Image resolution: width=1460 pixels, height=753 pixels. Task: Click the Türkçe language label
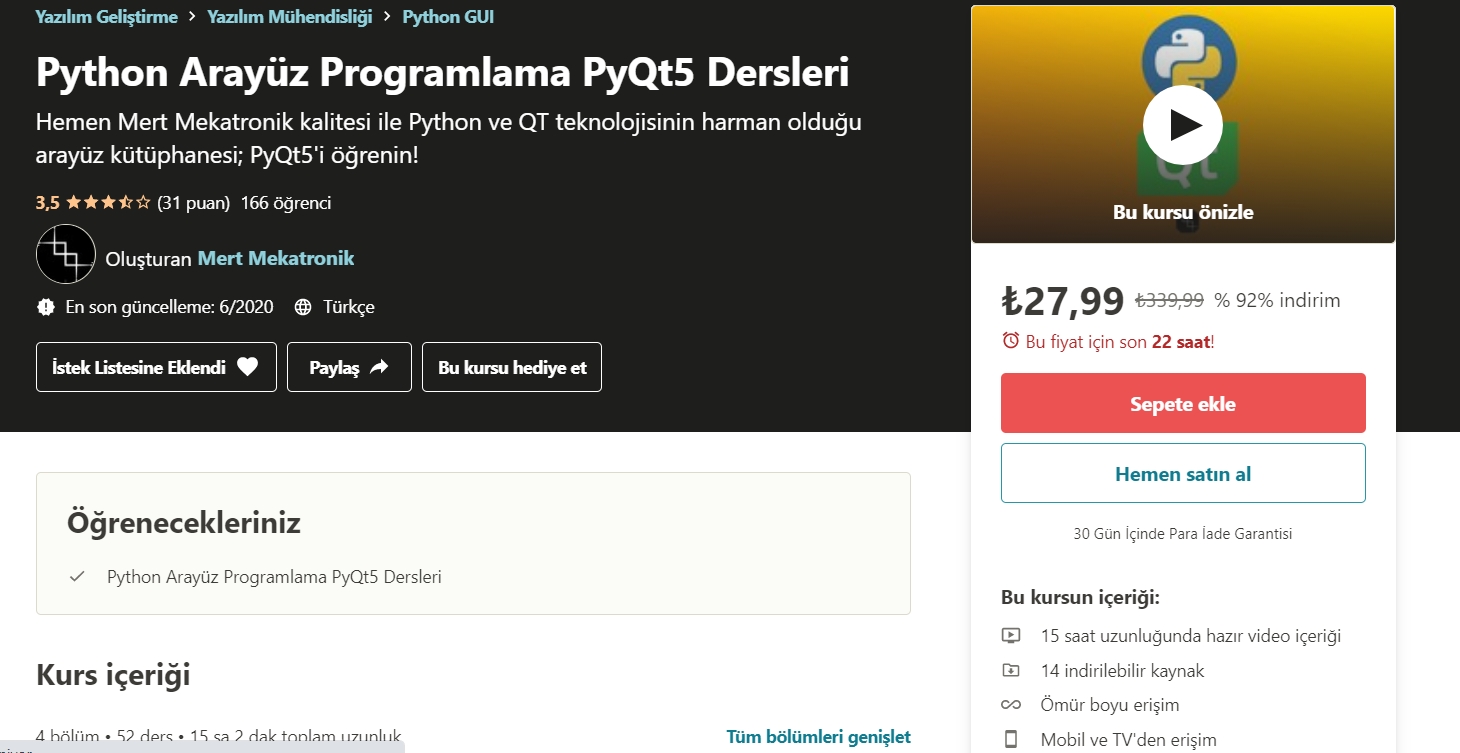pyautogui.click(x=349, y=307)
